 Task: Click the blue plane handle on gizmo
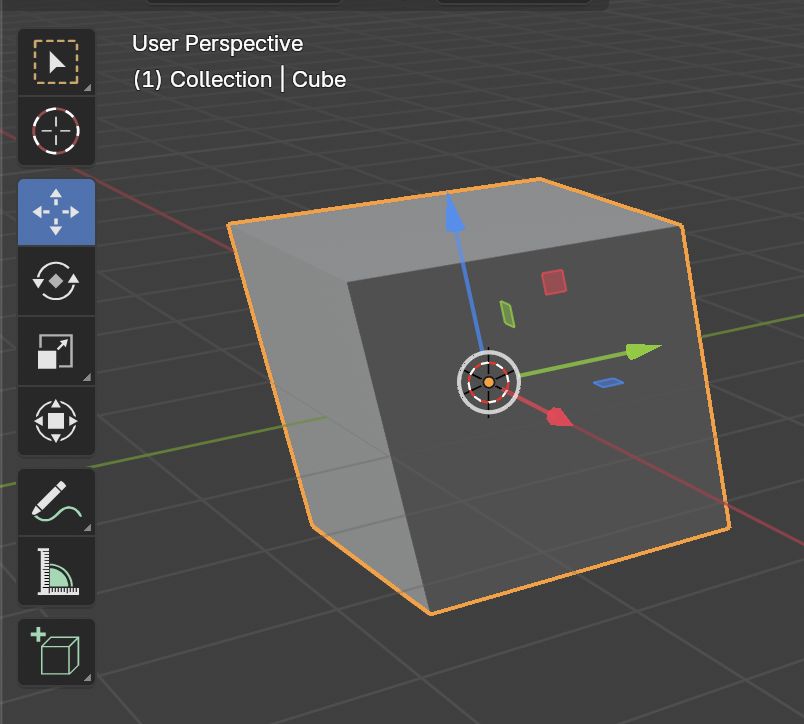coord(607,382)
